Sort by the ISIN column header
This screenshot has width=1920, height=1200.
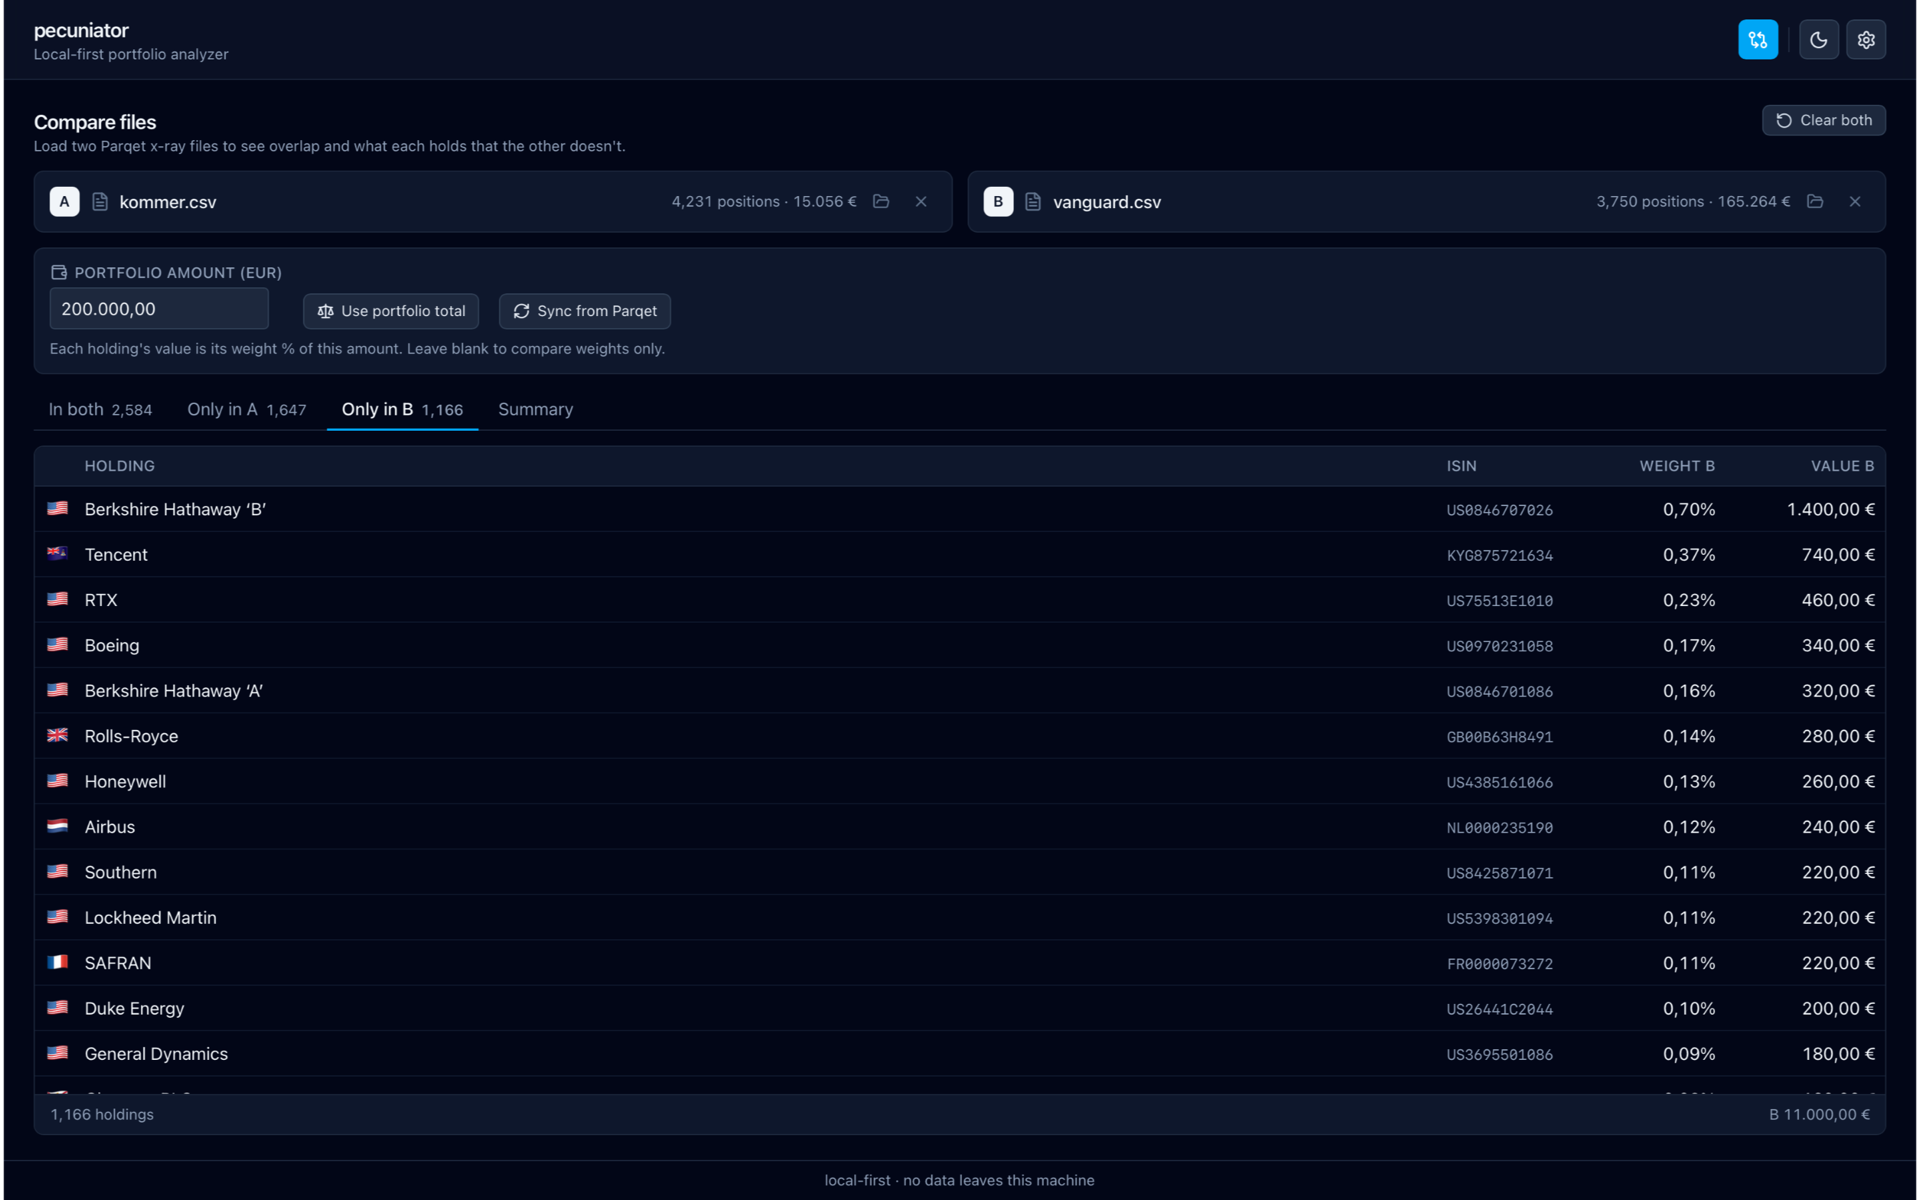pyautogui.click(x=1461, y=466)
